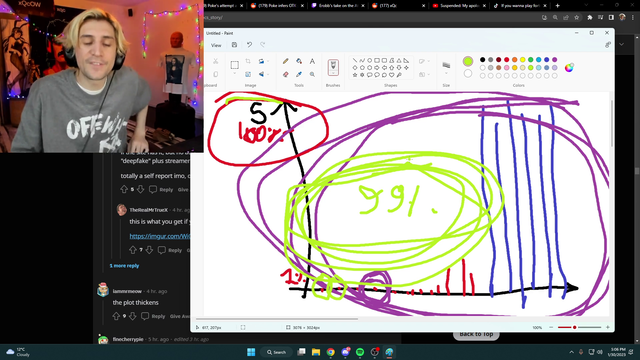640x360 pixels.
Task: Click the Chrome icon on taskbar
Action: 331,352
